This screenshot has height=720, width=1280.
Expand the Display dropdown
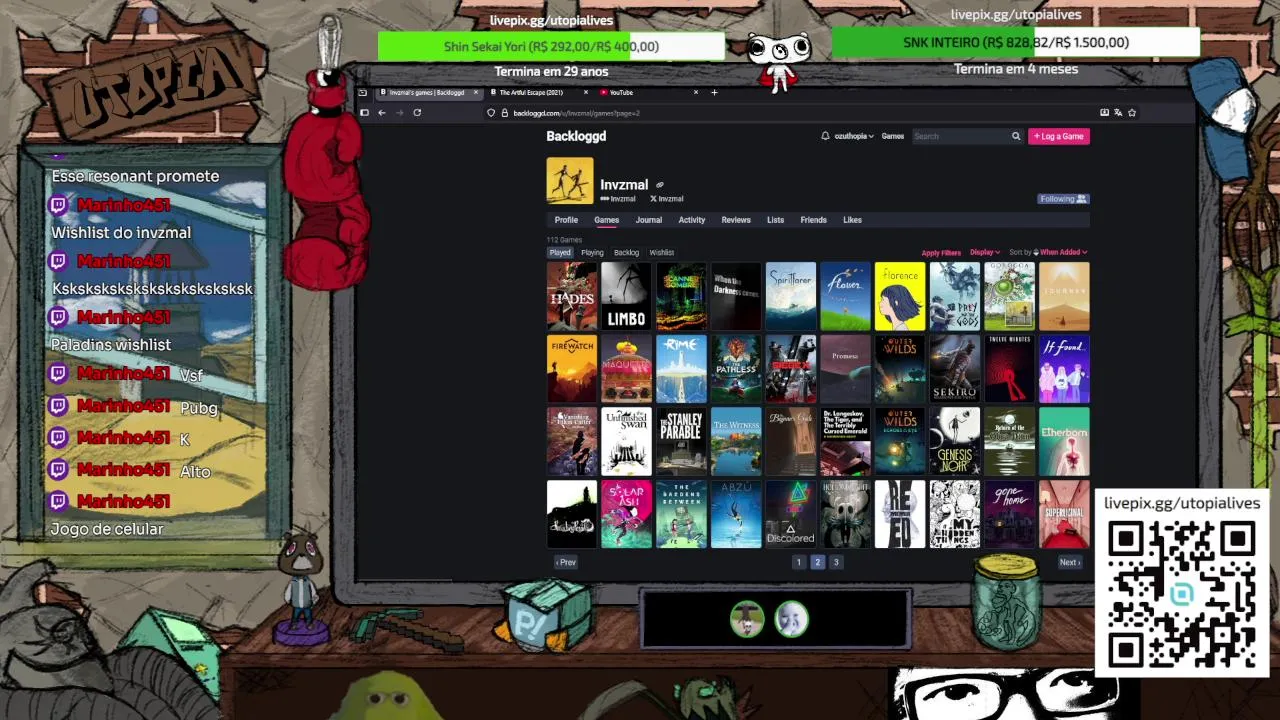click(x=985, y=253)
